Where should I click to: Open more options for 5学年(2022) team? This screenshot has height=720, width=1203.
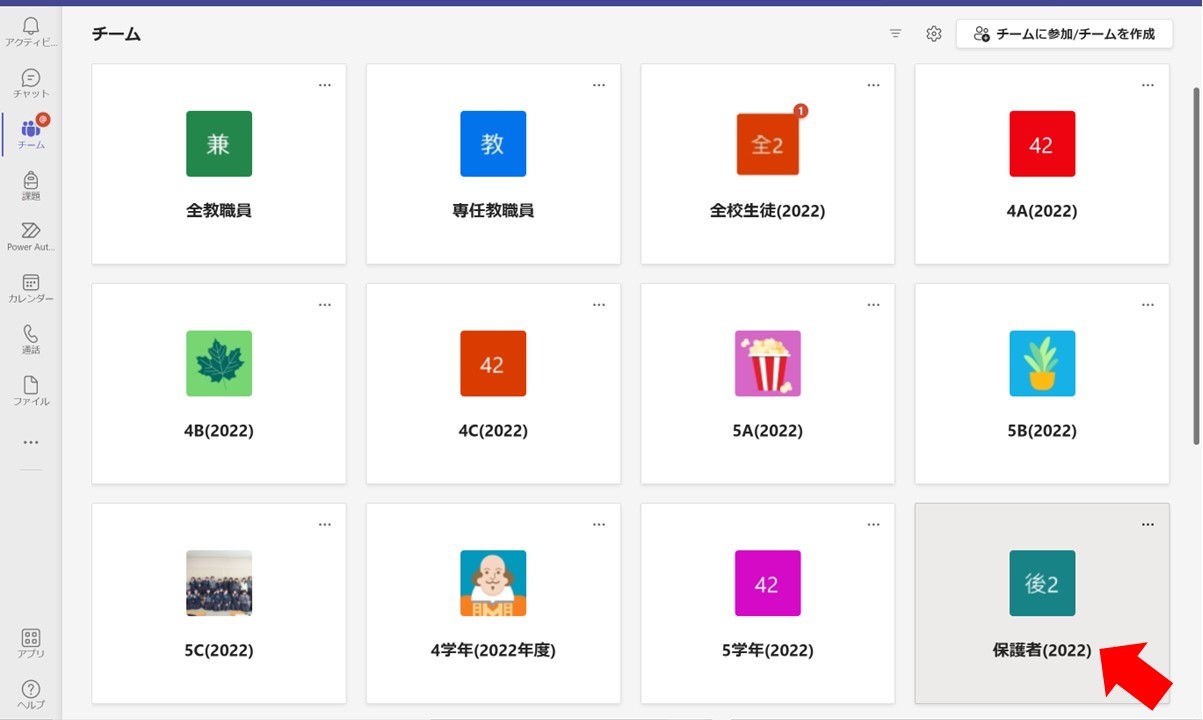pos(874,524)
